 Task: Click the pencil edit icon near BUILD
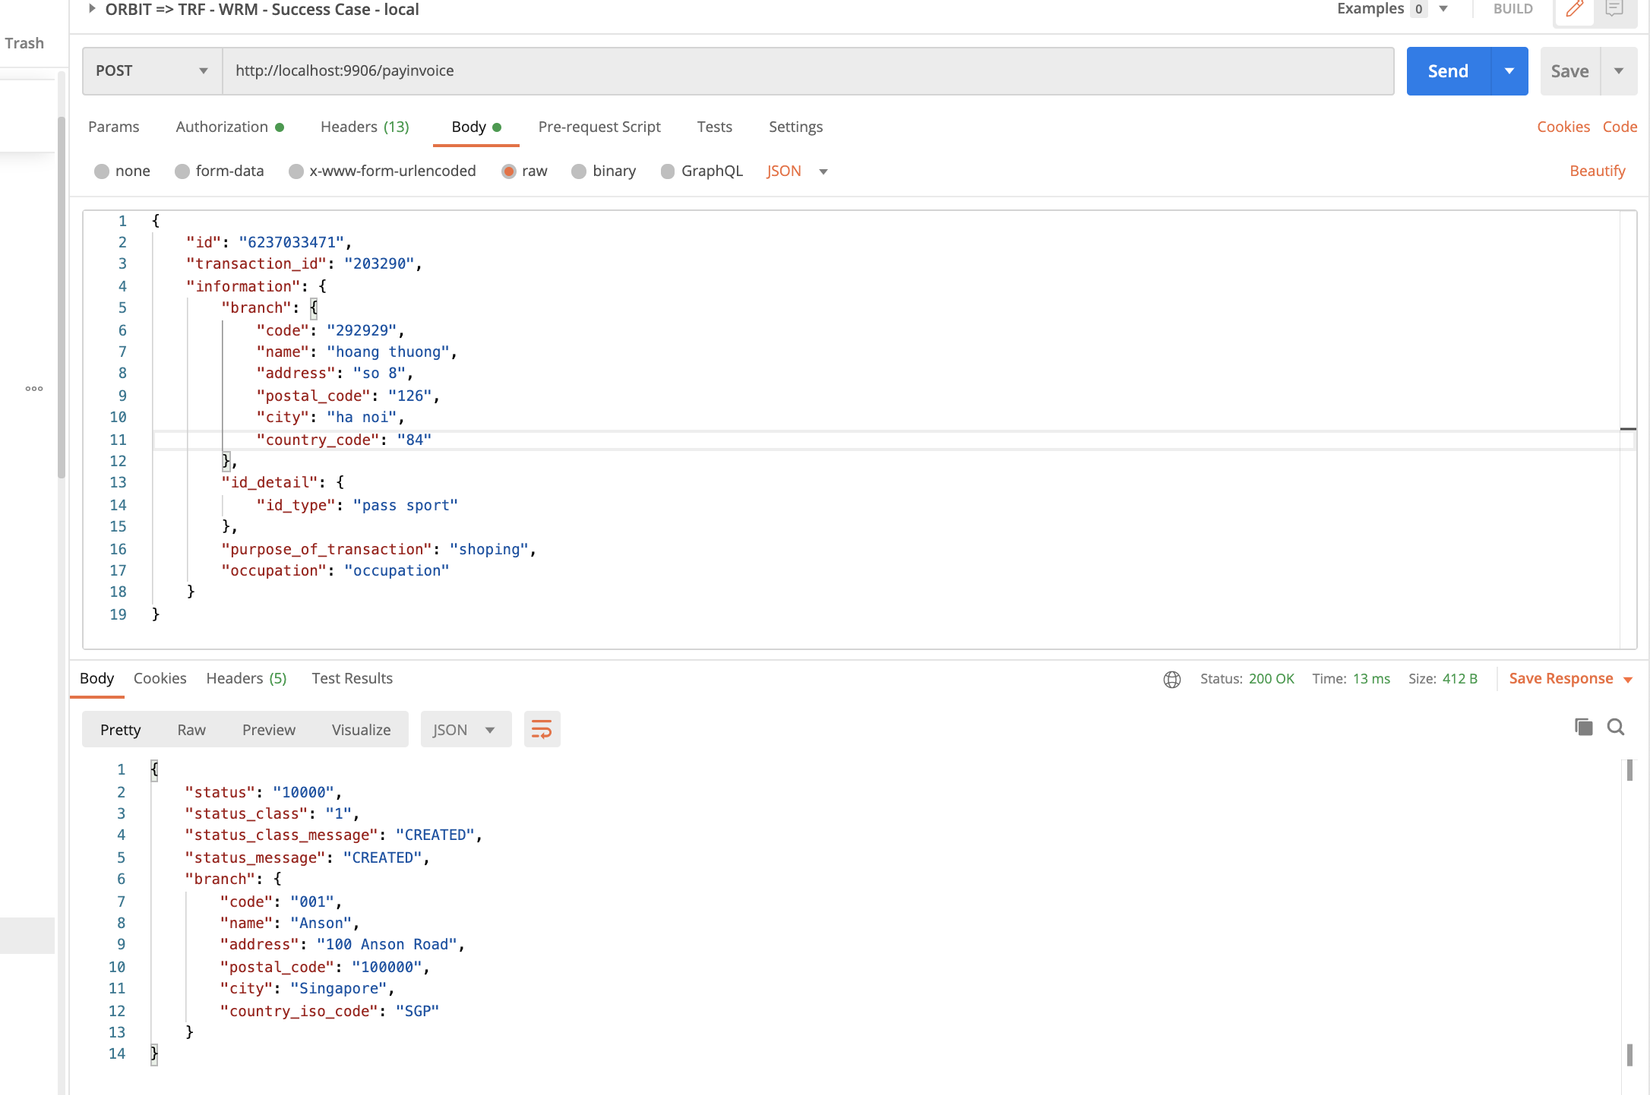[1574, 10]
